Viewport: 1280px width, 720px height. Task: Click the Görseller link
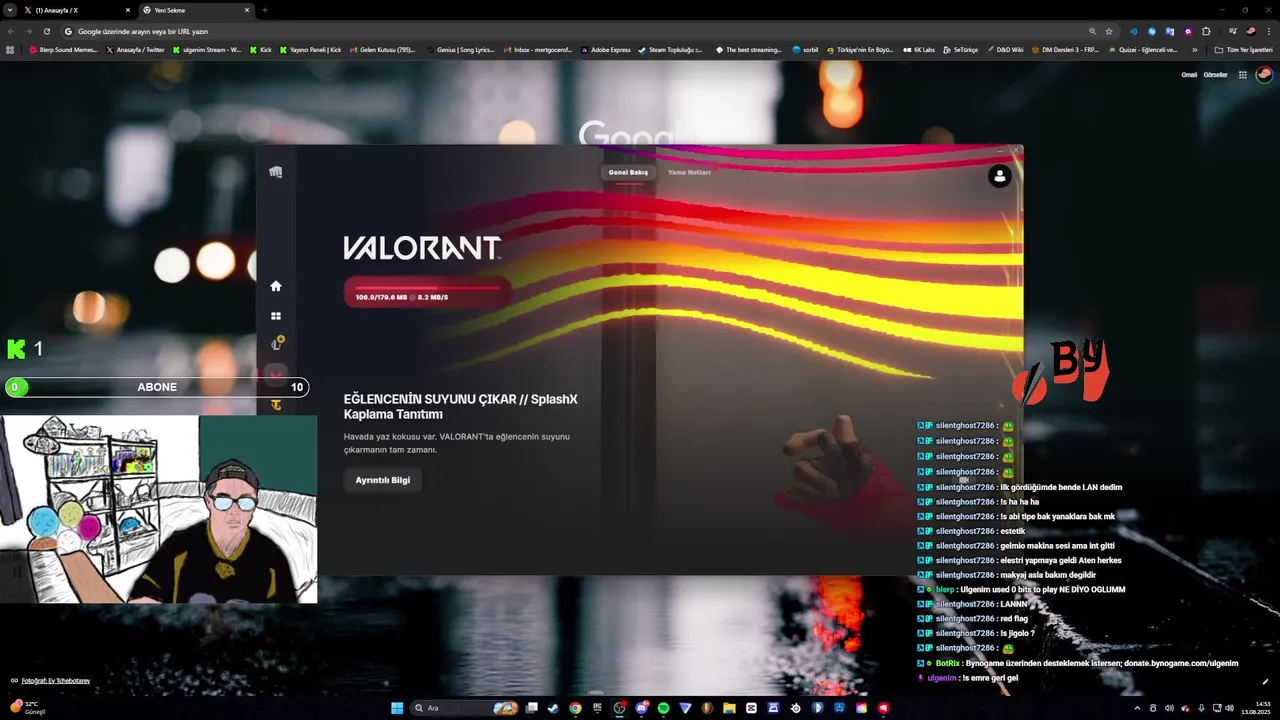point(1215,75)
